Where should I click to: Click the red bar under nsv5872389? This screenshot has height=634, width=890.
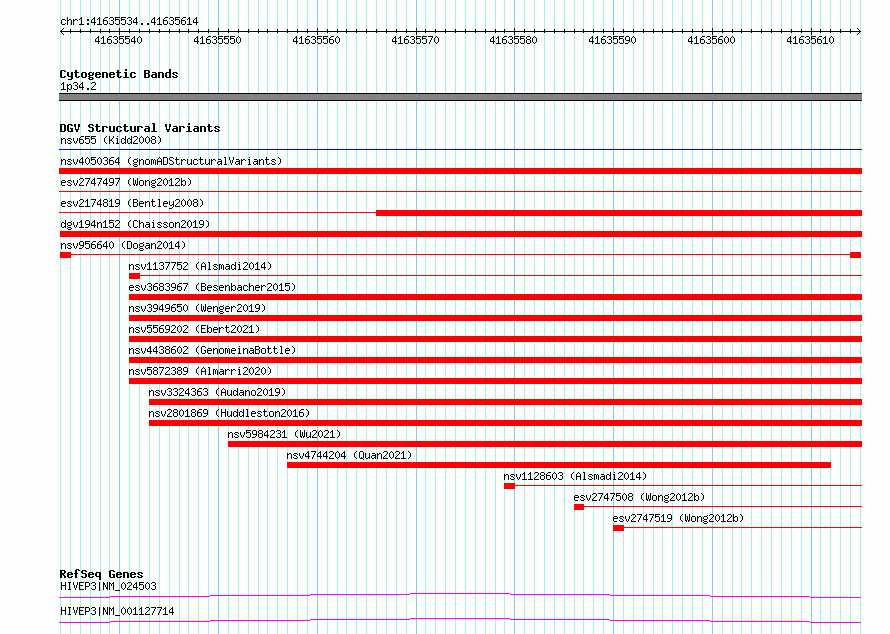(x=496, y=381)
